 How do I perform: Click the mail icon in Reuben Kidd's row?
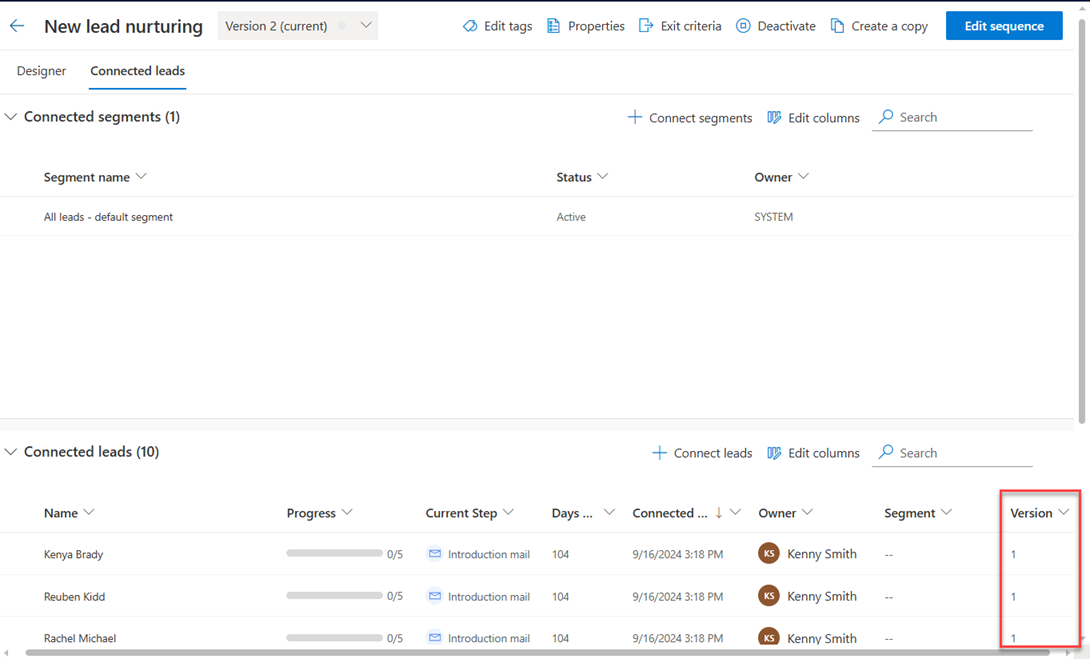(434, 596)
